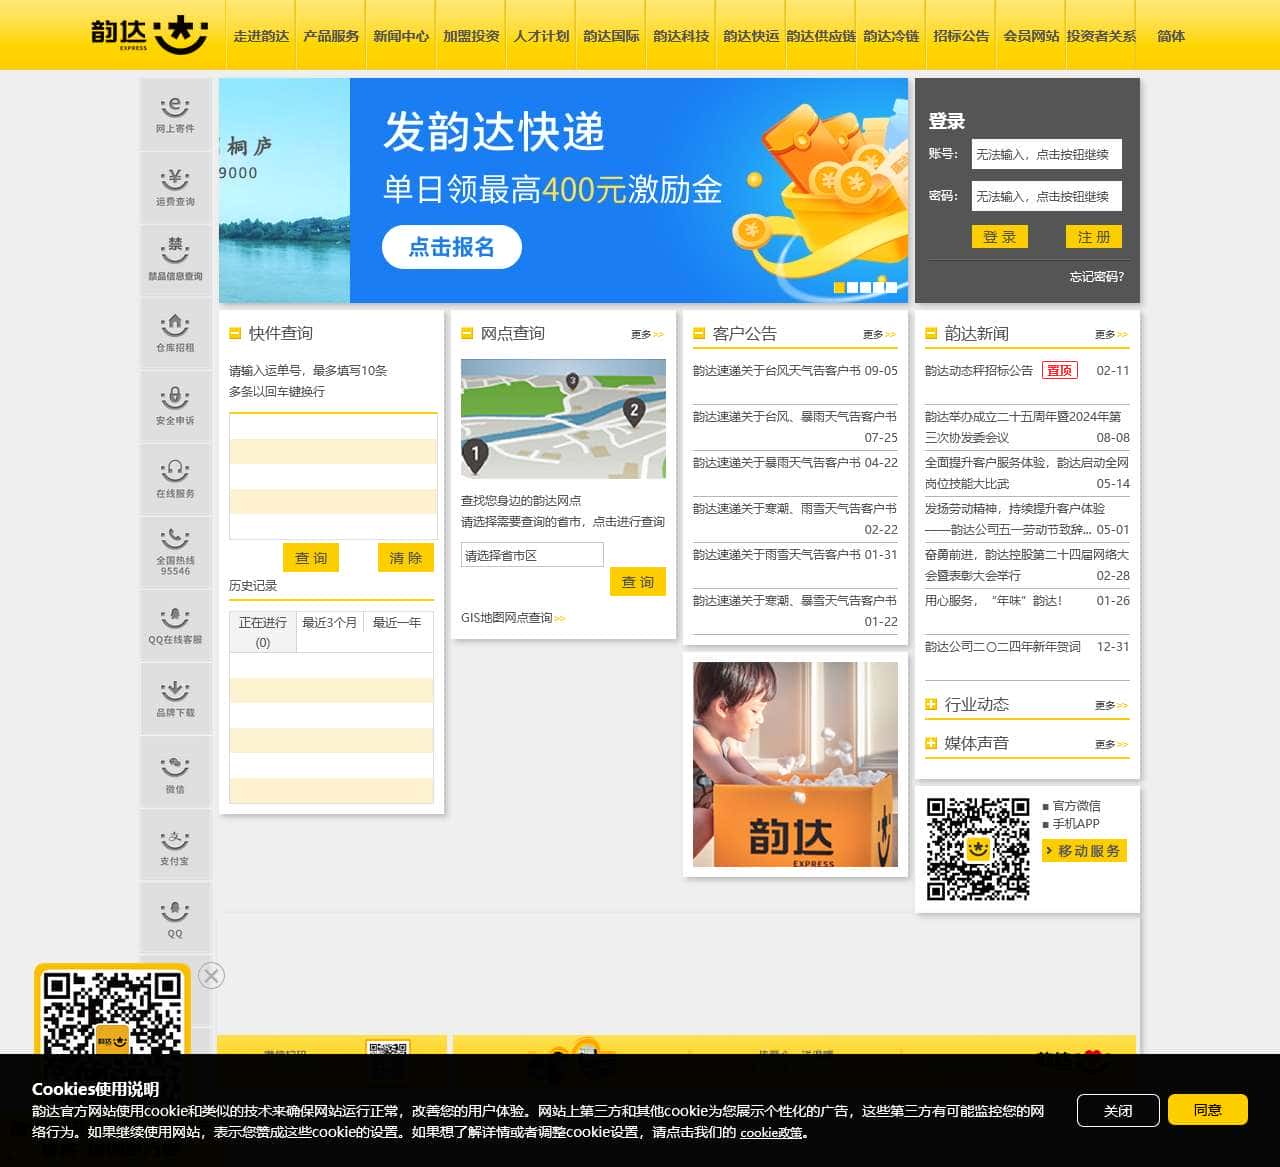Open the 新闻中心 menu item
This screenshot has height=1167, width=1280.
tap(400, 35)
